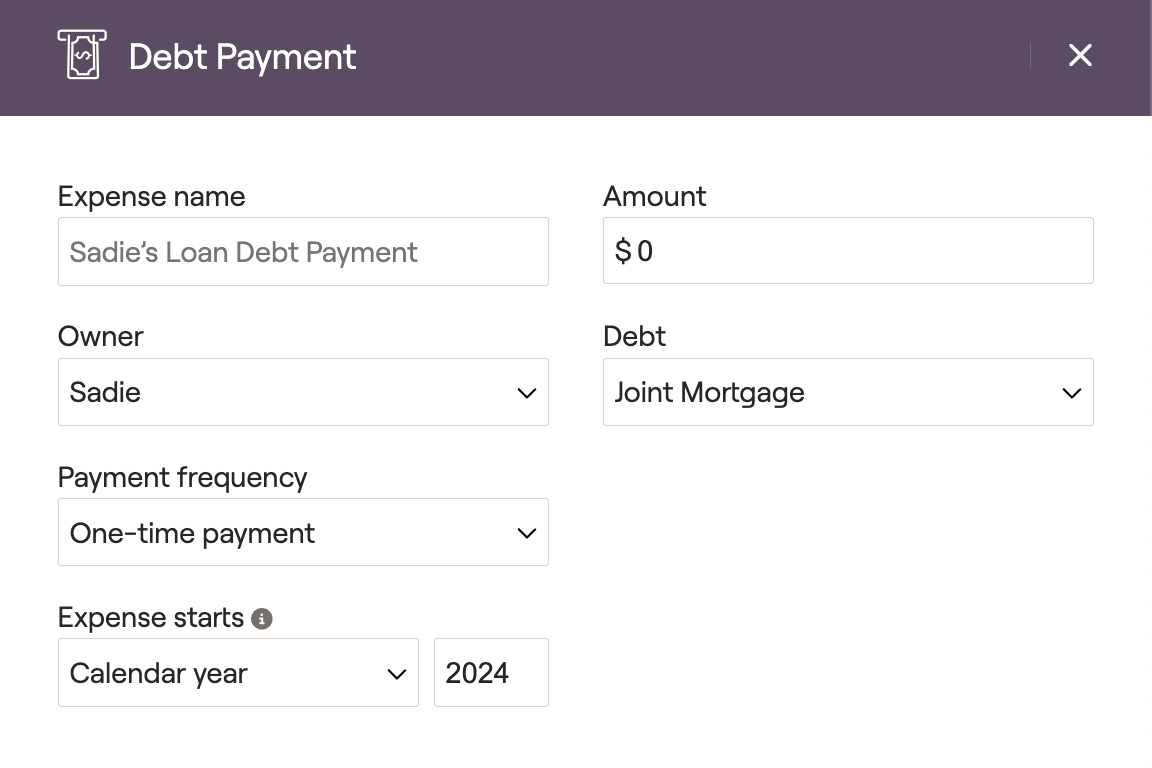Click the dollar sign in Amount field

click(x=623, y=251)
